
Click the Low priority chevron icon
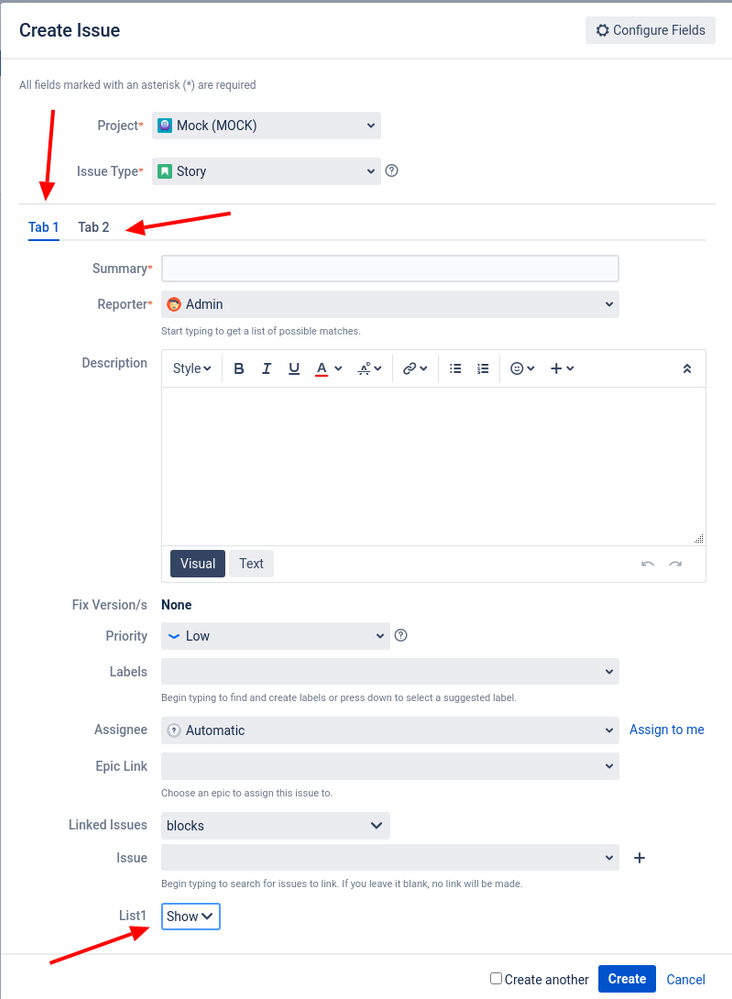point(174,636)
